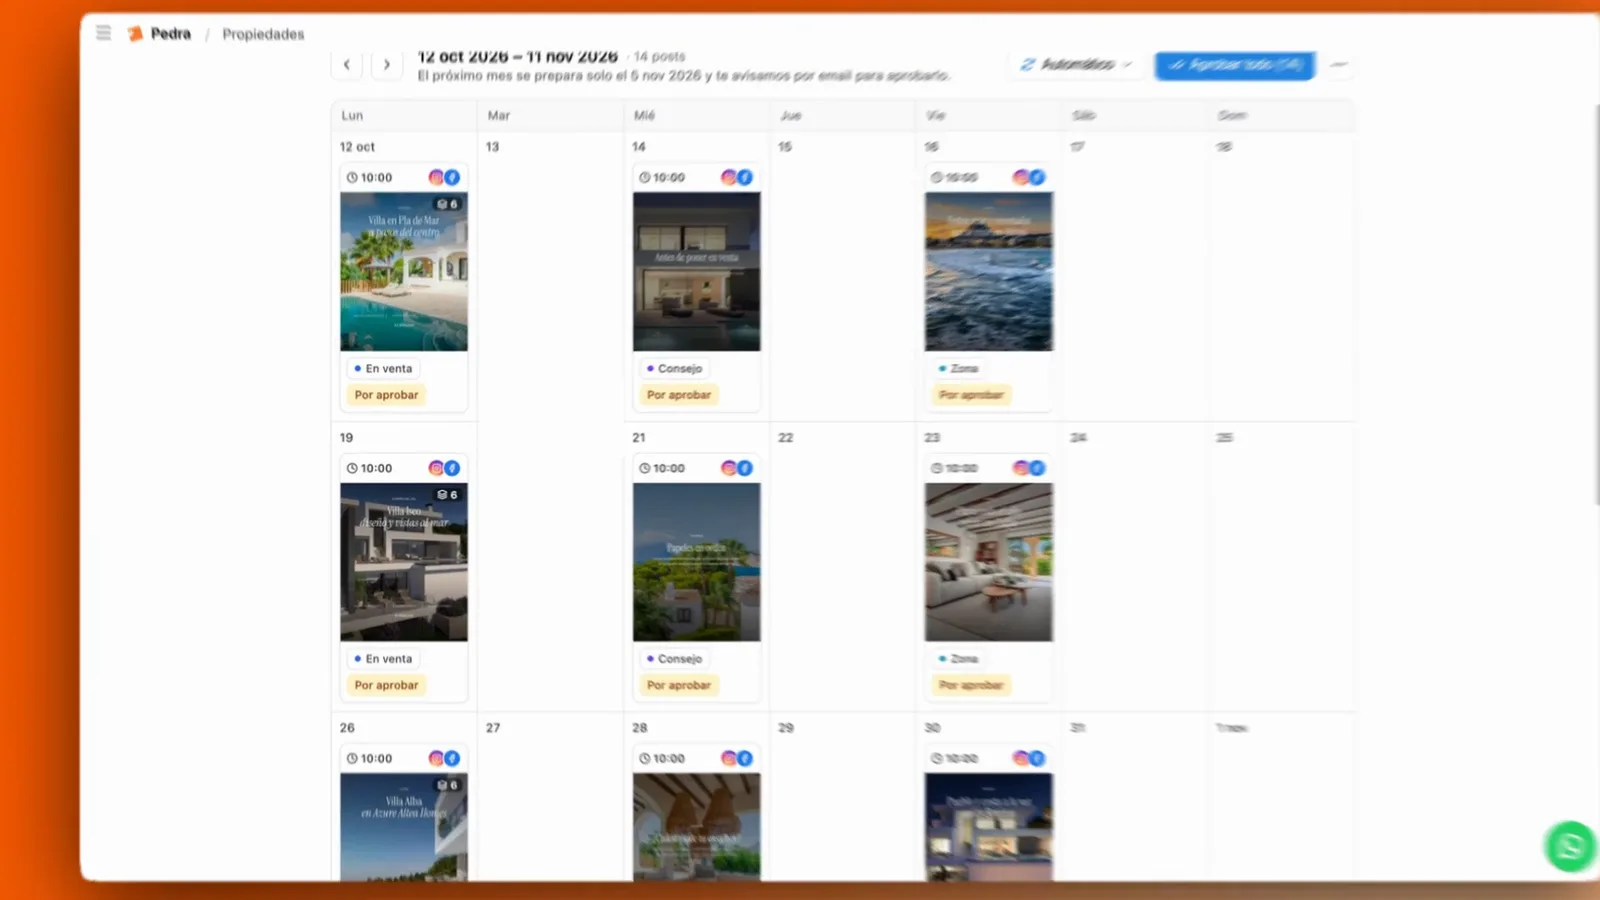
Task: Open the more options ellipsis menu
Action: [x=1339, y=64]
